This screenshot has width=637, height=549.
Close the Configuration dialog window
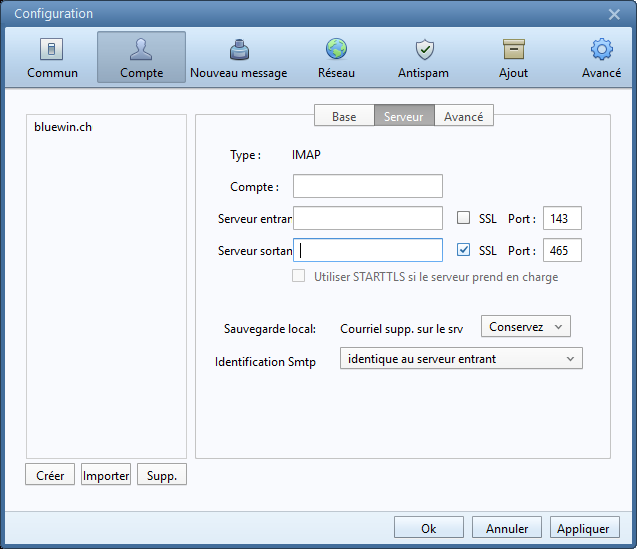click(x=614, y=14)
